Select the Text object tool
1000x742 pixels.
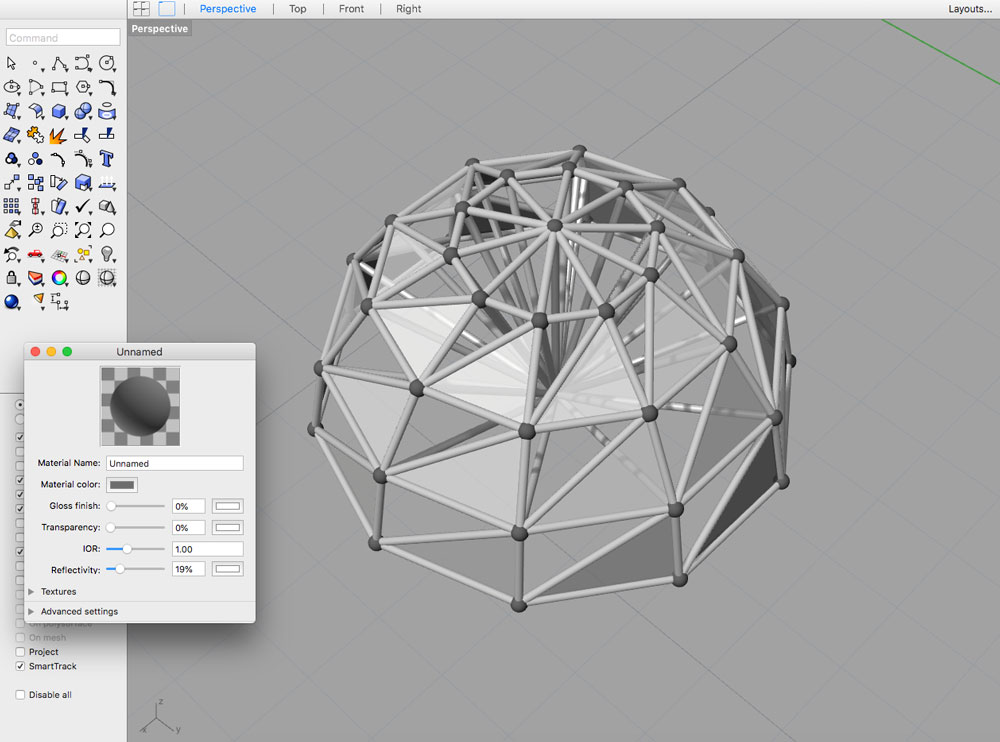point(107,158)
